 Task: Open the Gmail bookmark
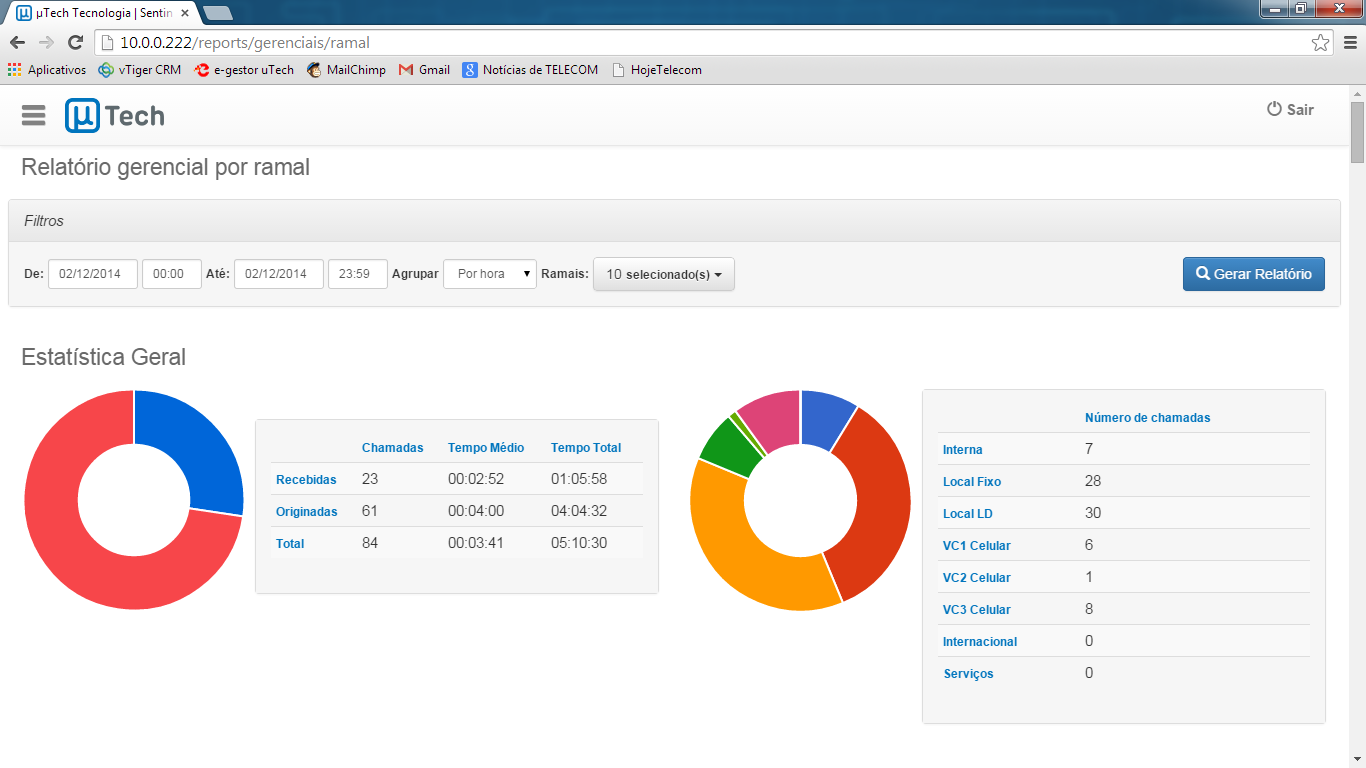424,70
